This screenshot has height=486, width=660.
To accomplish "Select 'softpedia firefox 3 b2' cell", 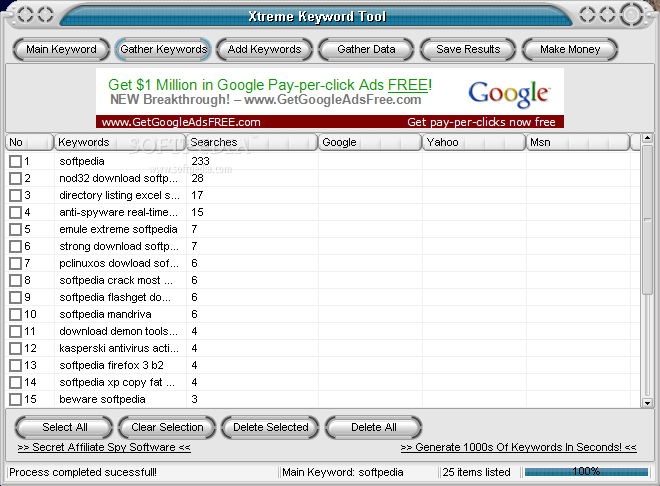I will pos(112,365).
